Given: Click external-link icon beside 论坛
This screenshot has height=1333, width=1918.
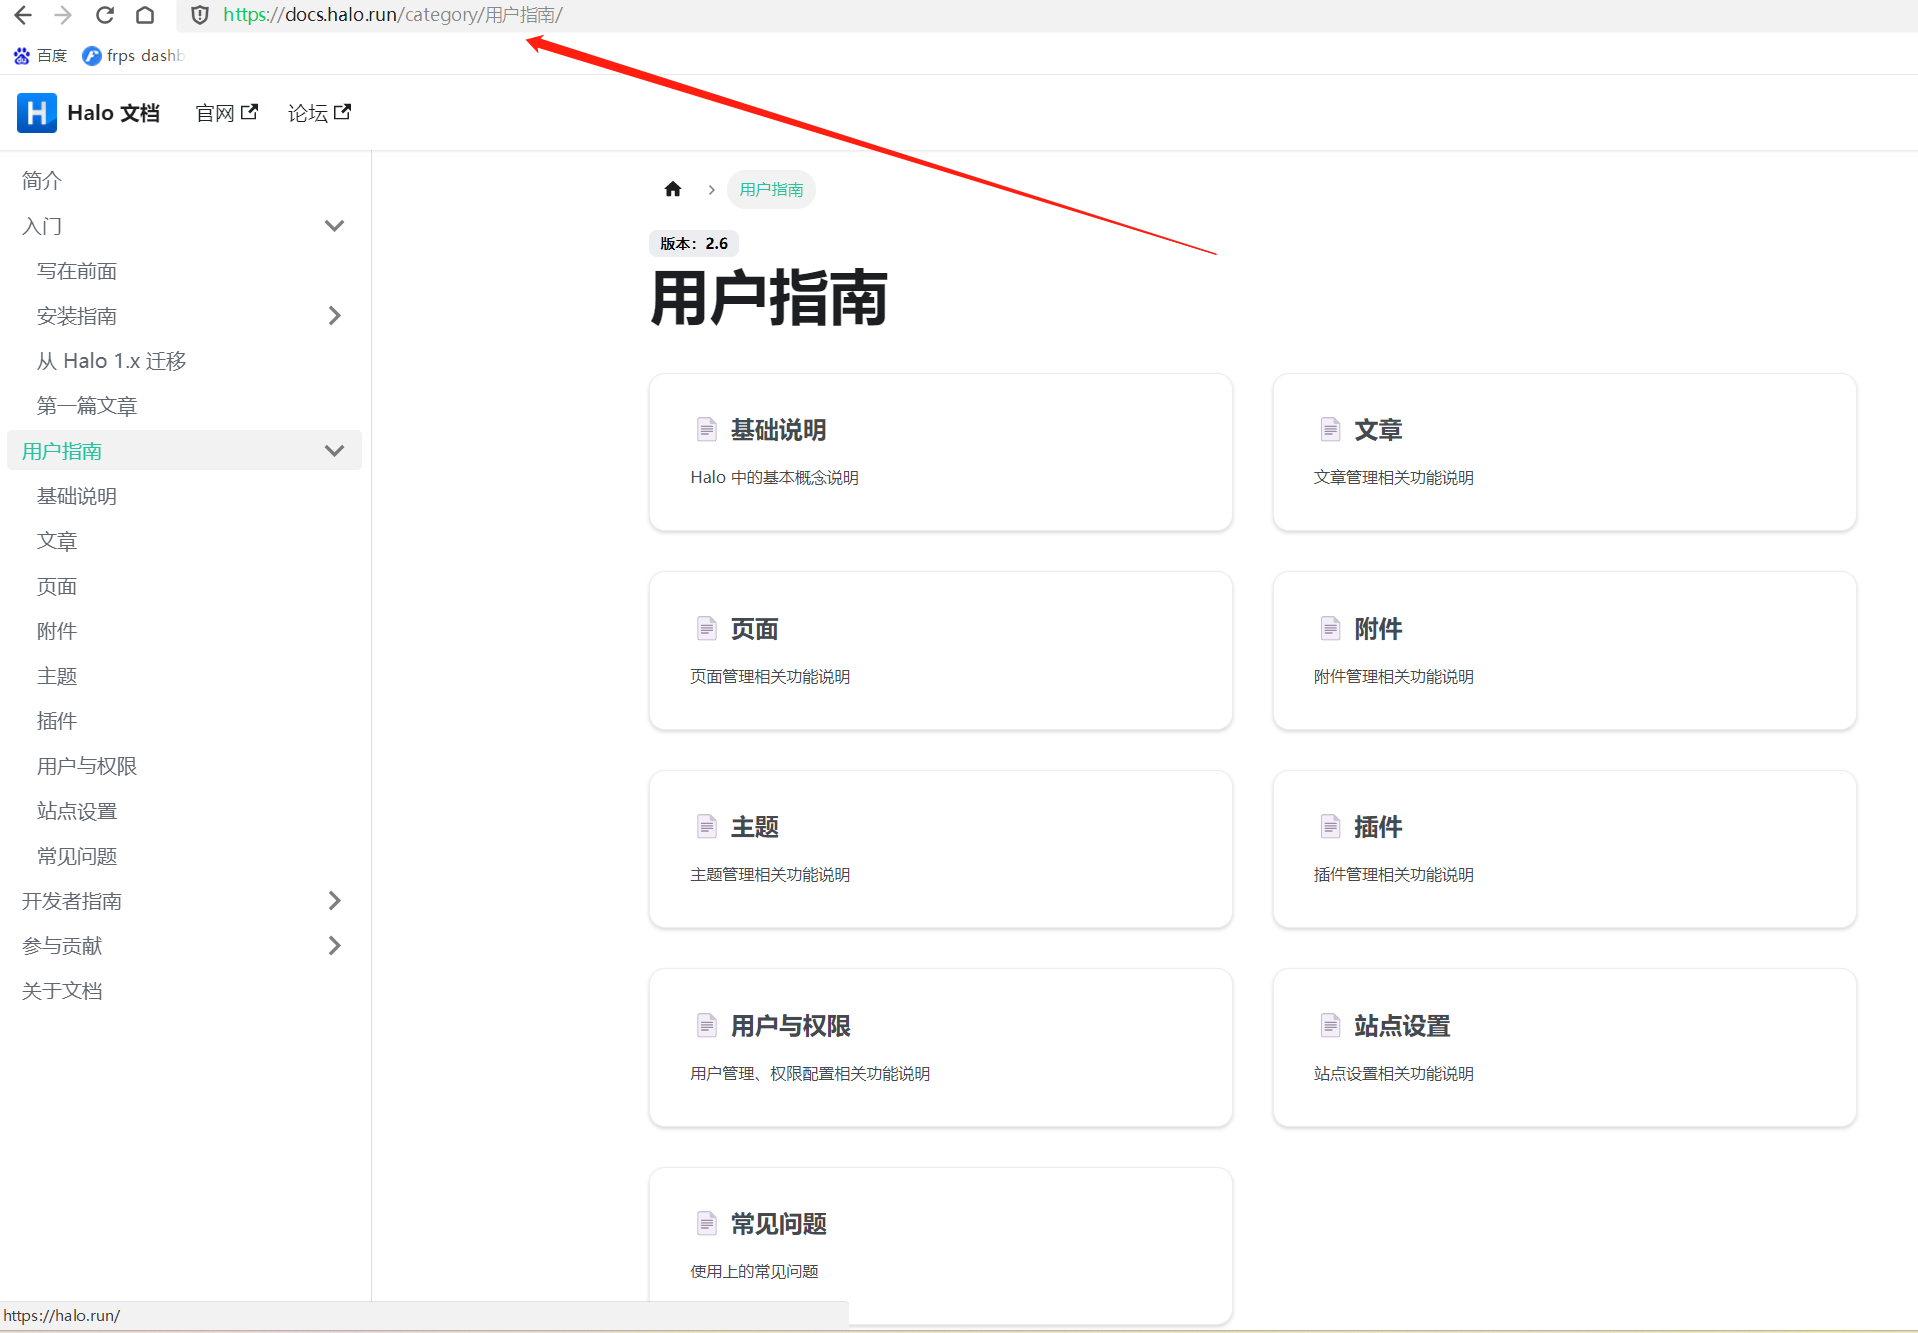Looking at the screenshot, I should point(343,111).
